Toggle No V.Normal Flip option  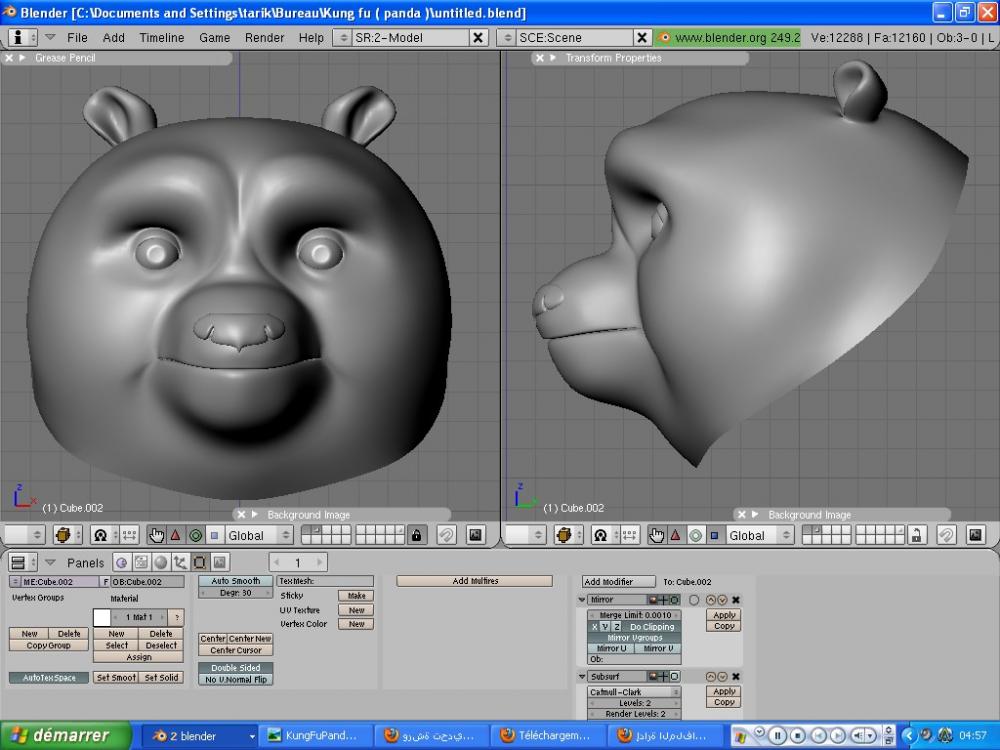point(235,680)
